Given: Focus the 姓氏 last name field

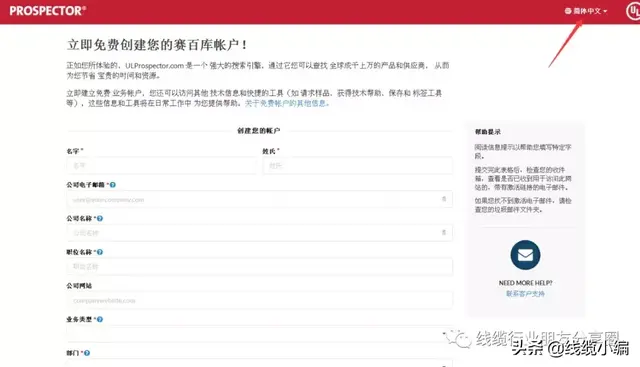Looking at the screenshot, I should click(x=358, y=166).
